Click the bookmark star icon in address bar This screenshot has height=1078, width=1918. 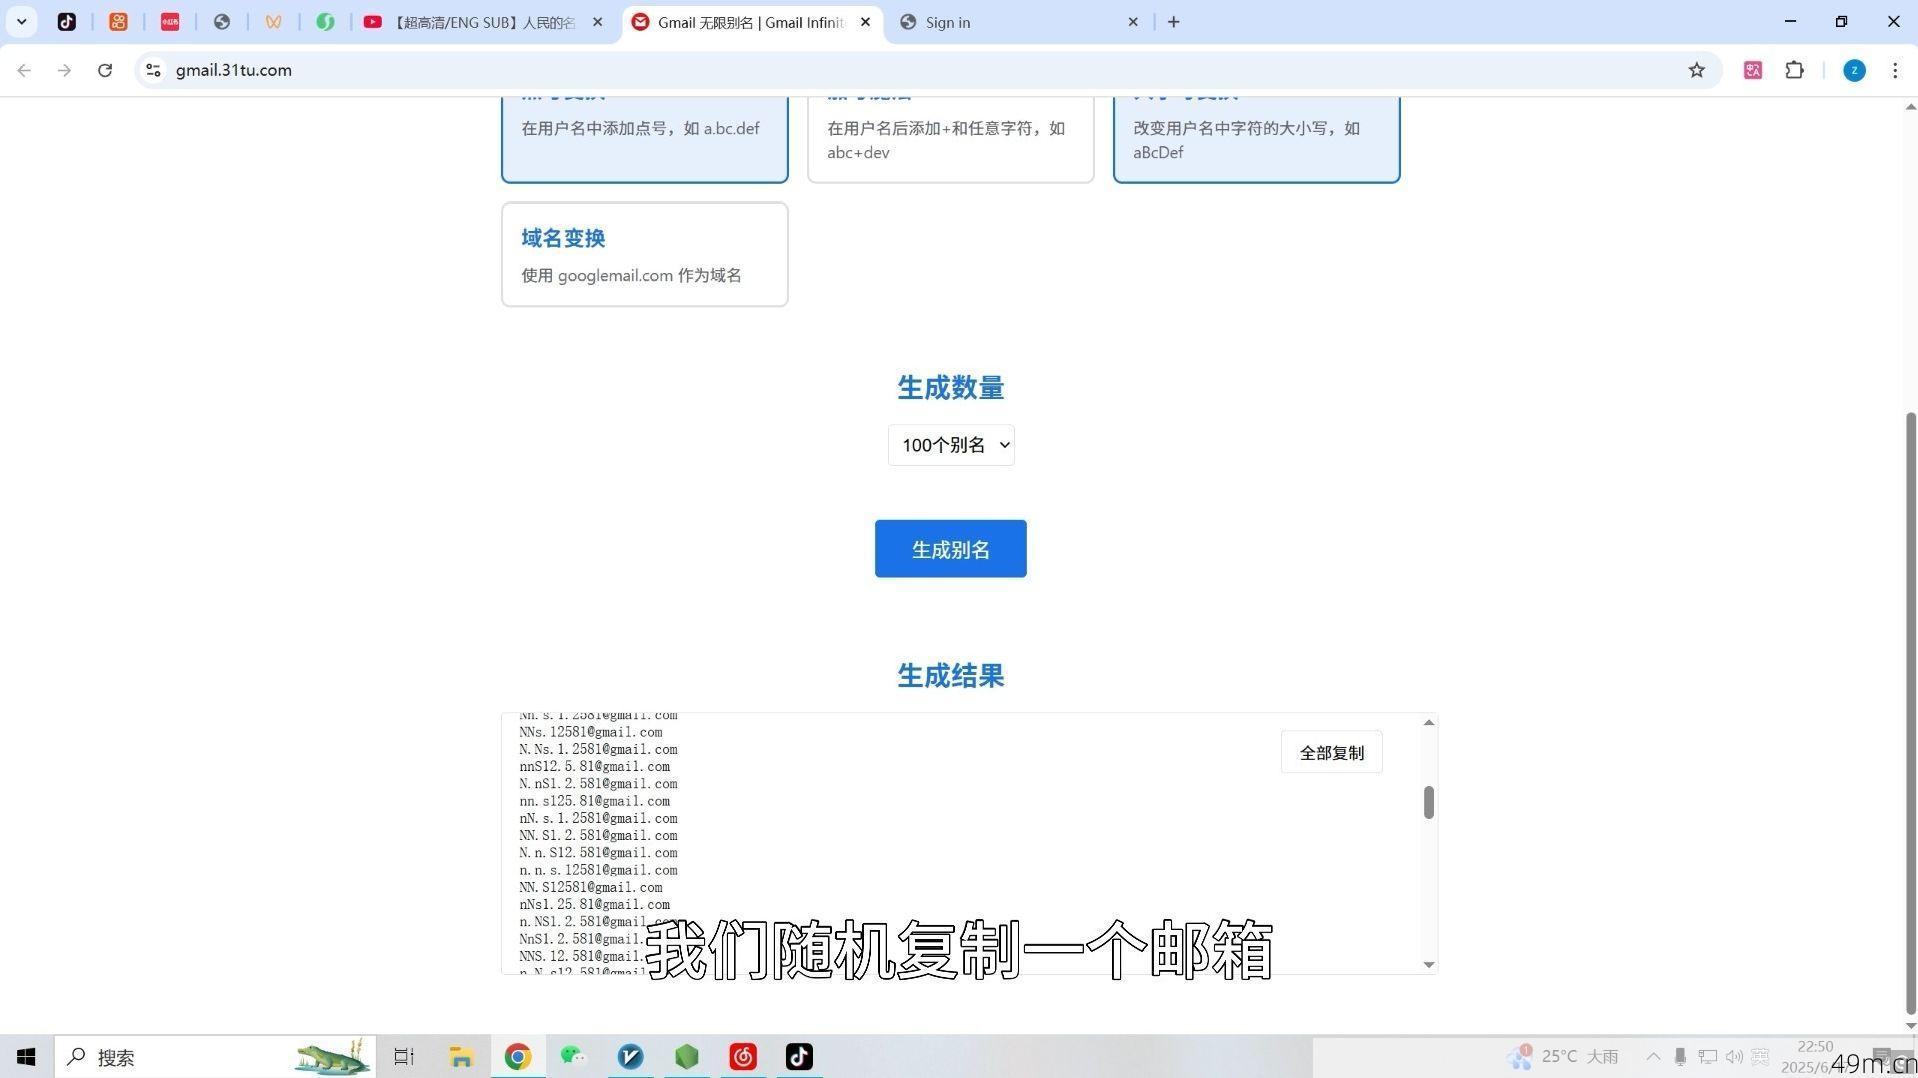[1696, 70]
